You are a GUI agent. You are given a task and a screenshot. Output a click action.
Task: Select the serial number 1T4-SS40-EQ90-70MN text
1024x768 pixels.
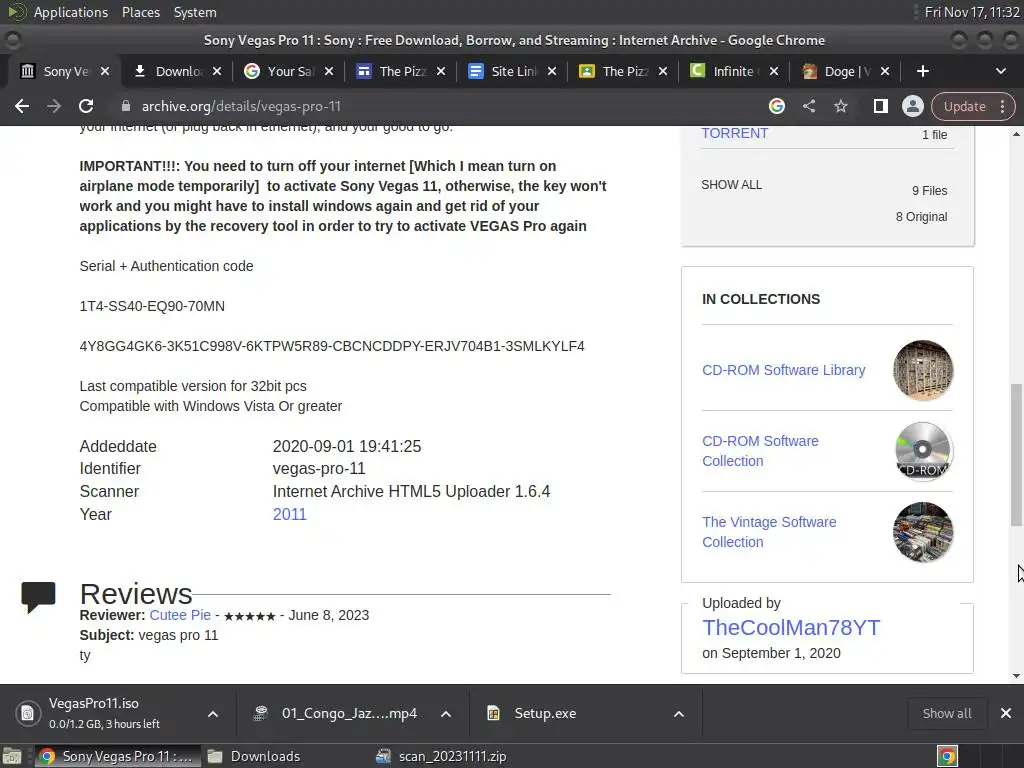(x=152, y=306)
